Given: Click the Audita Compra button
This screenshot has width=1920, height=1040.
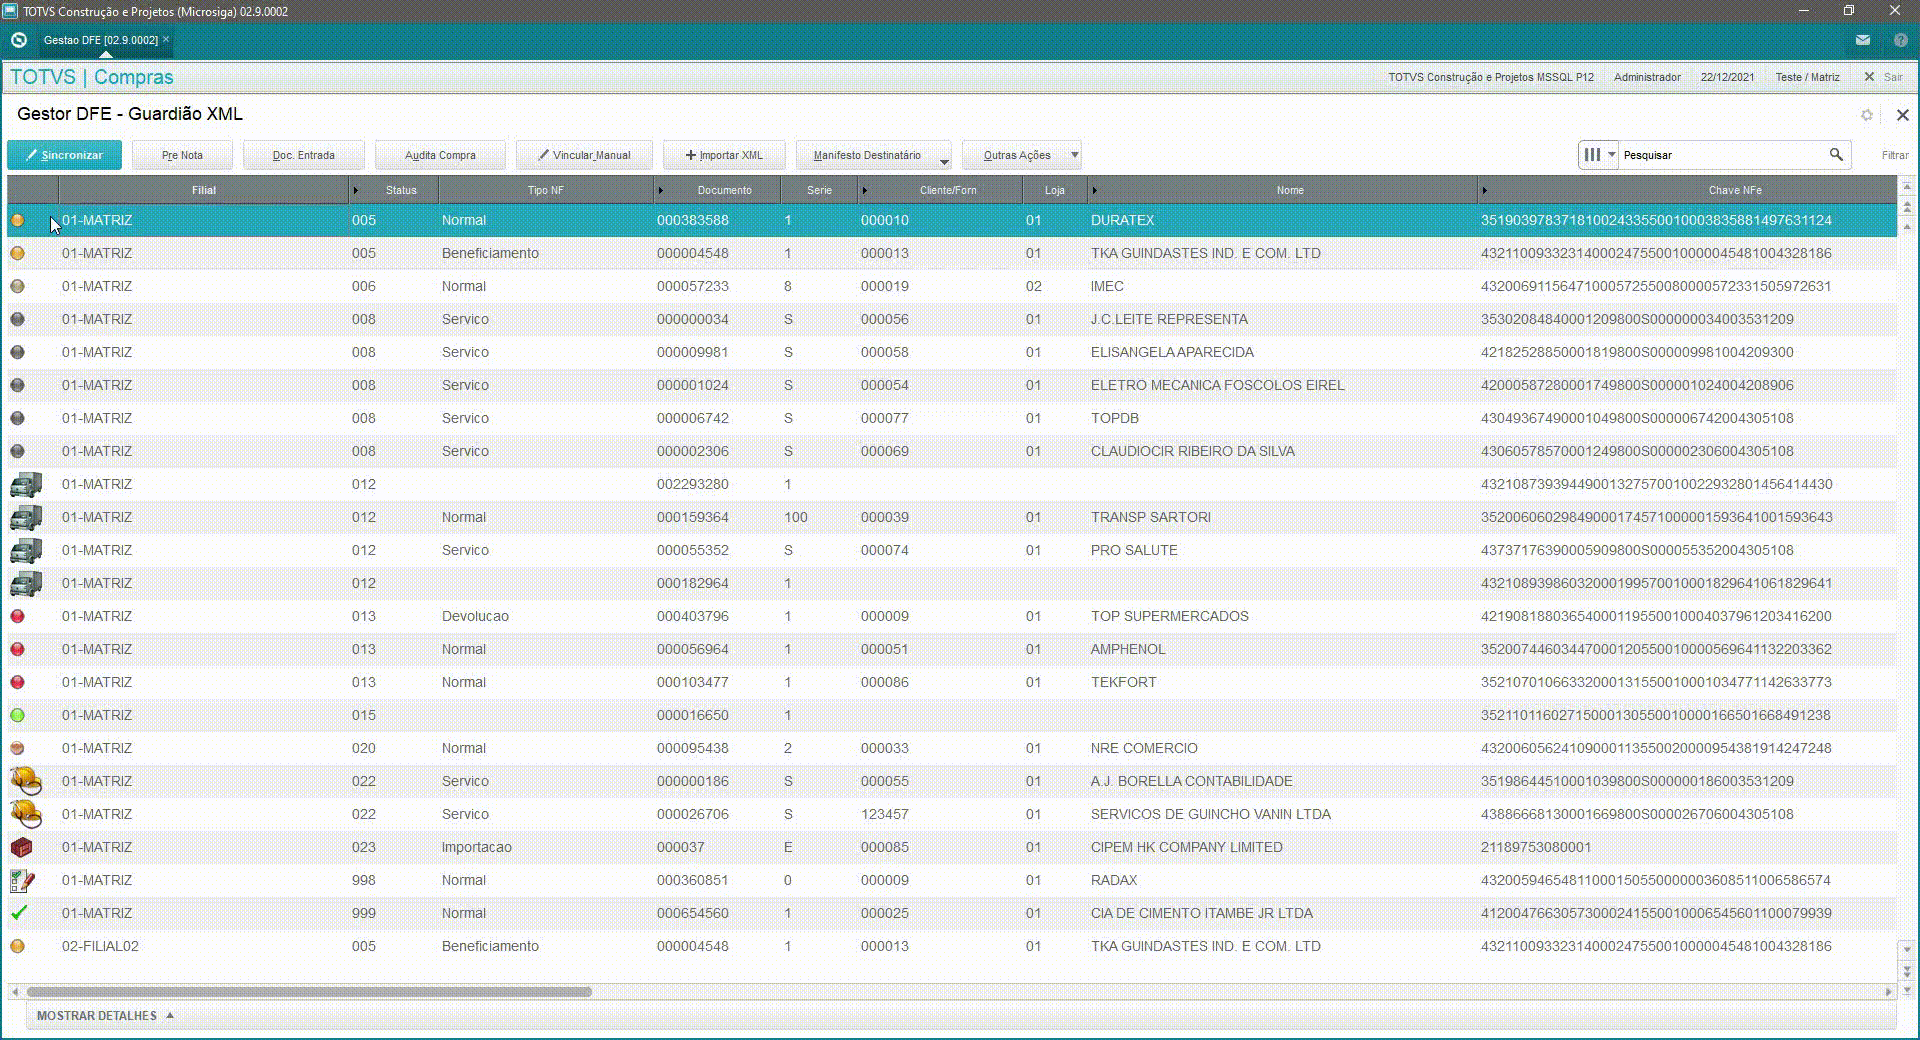Looking at the screenshot, I should 440,155.
